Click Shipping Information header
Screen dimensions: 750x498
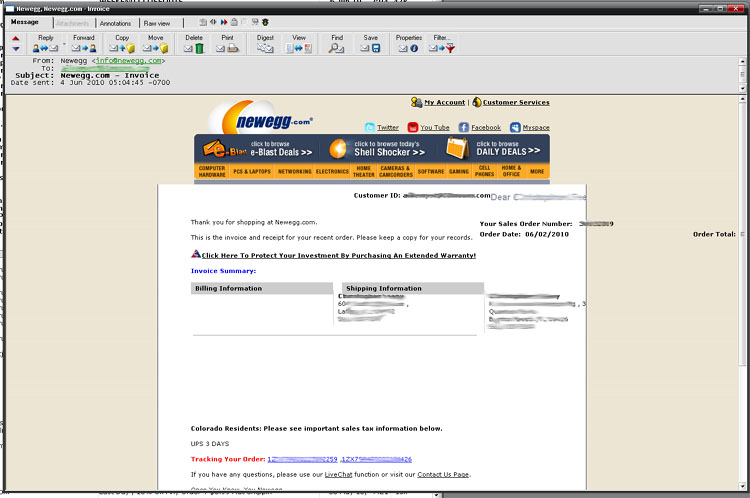[413, 288]
